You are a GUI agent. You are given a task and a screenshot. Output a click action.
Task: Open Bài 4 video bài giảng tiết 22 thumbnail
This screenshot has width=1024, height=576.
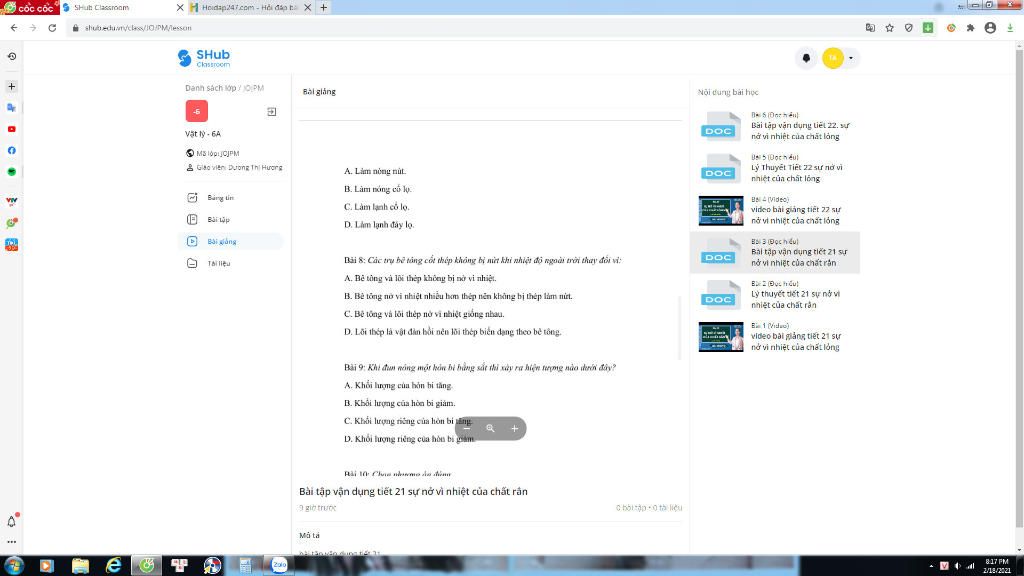[x=721, y=211]
